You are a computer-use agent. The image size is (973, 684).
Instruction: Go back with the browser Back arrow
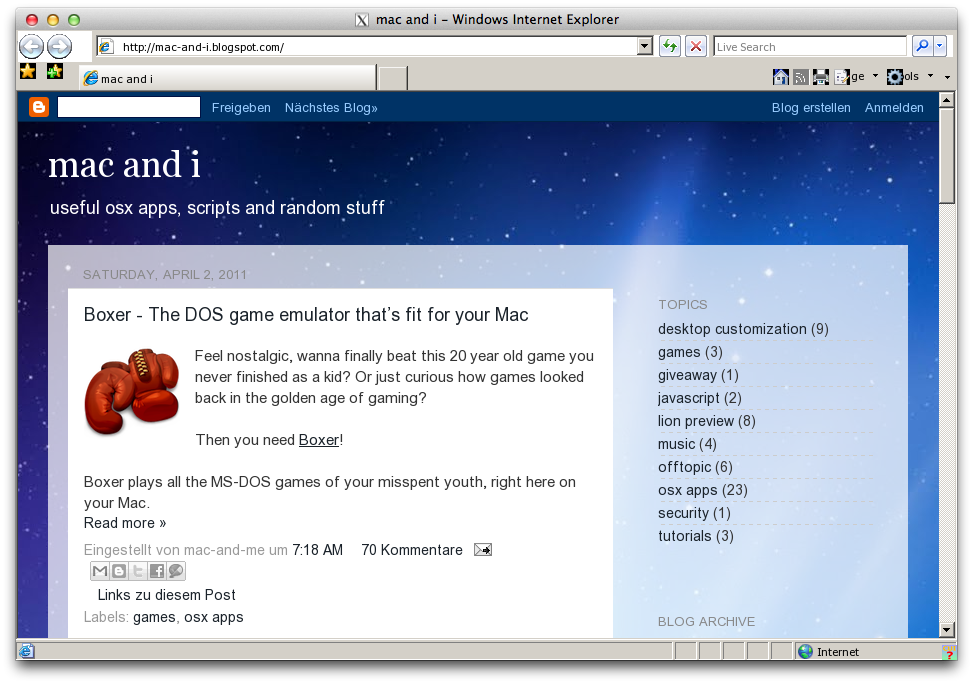click(31, 47)
